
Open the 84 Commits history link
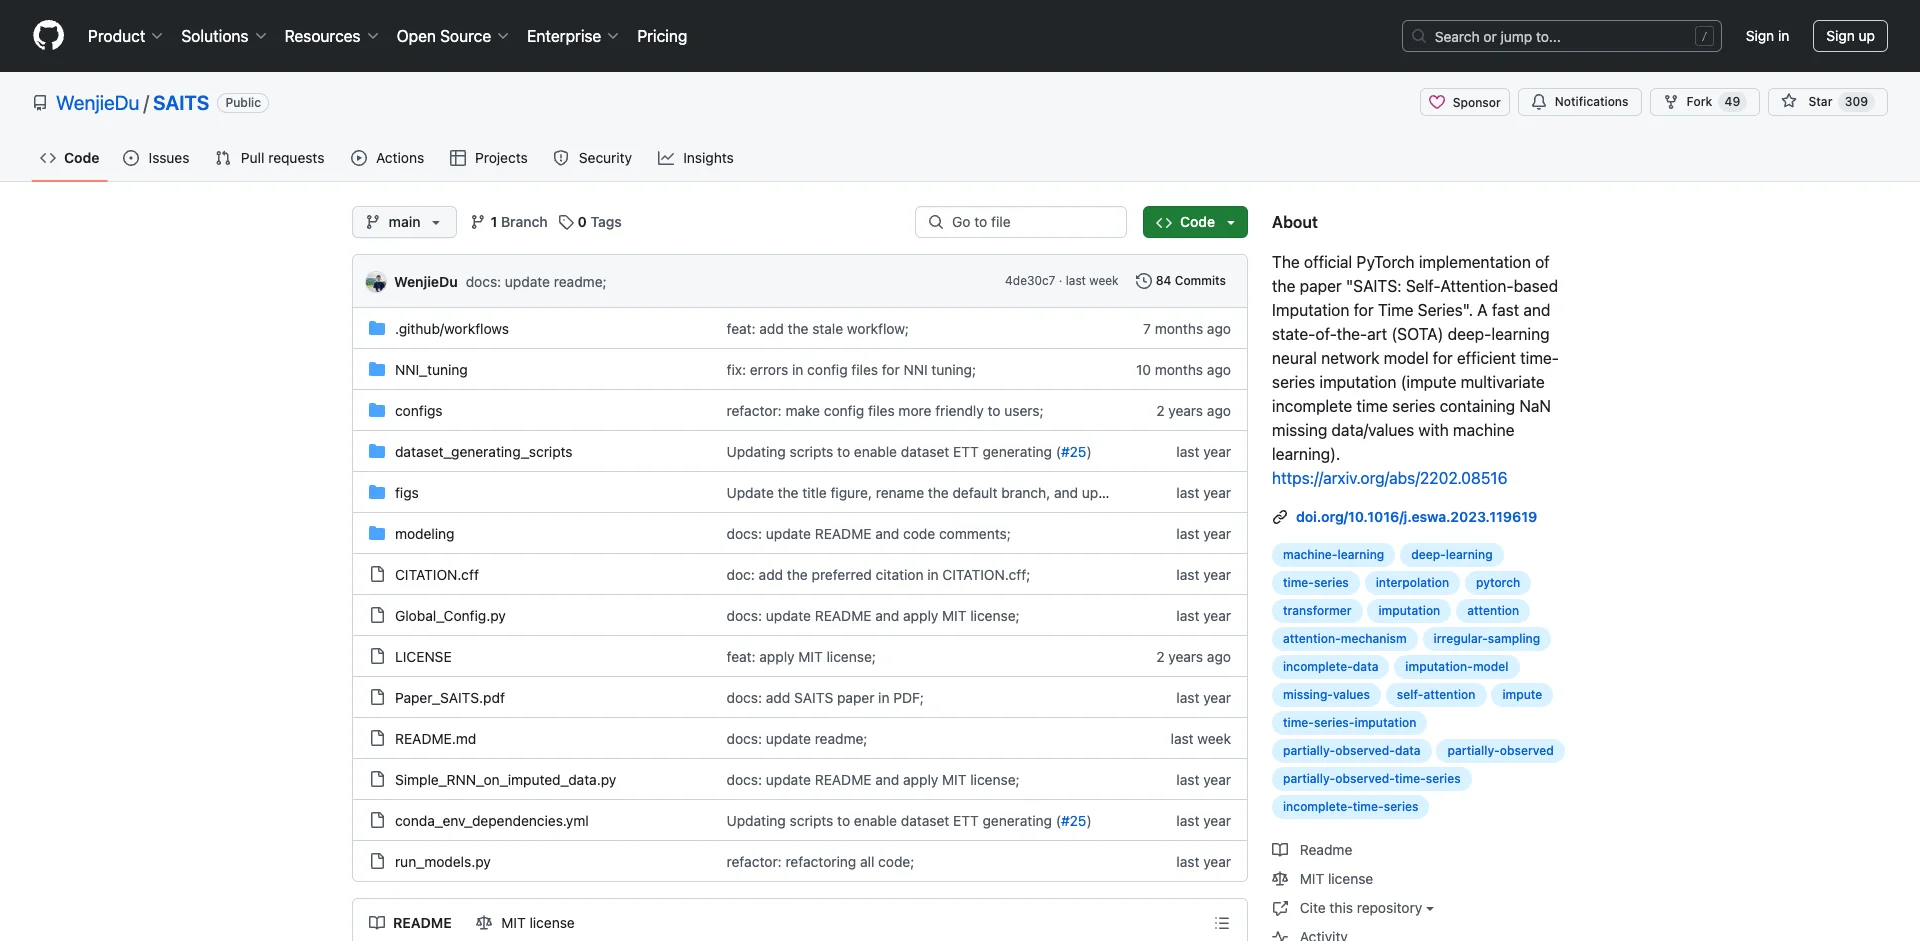tap(1181, 281)
